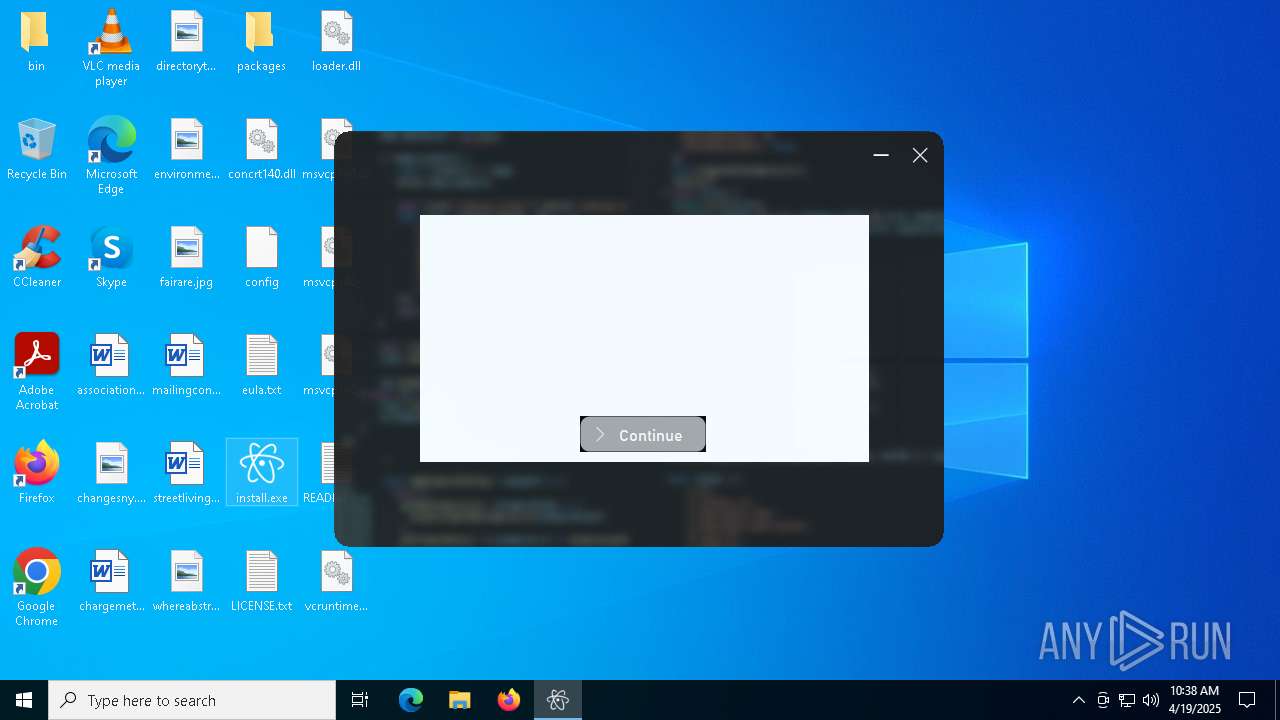Select the directoryt... image file
1280x720 pixels.
(186, 43)
